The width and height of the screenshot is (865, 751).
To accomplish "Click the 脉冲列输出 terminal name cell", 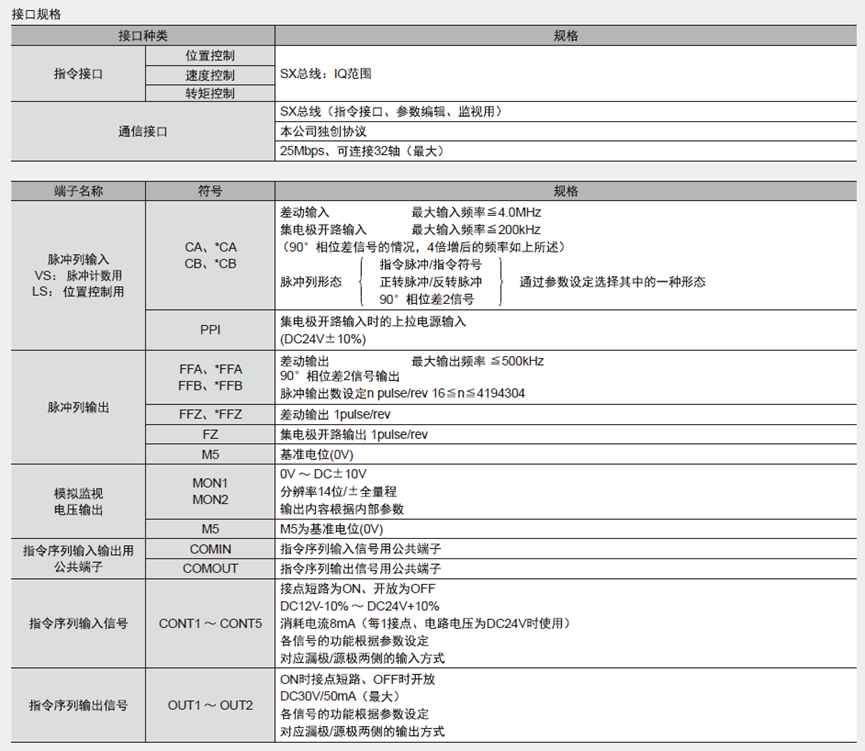I will [x=78, y=407].
